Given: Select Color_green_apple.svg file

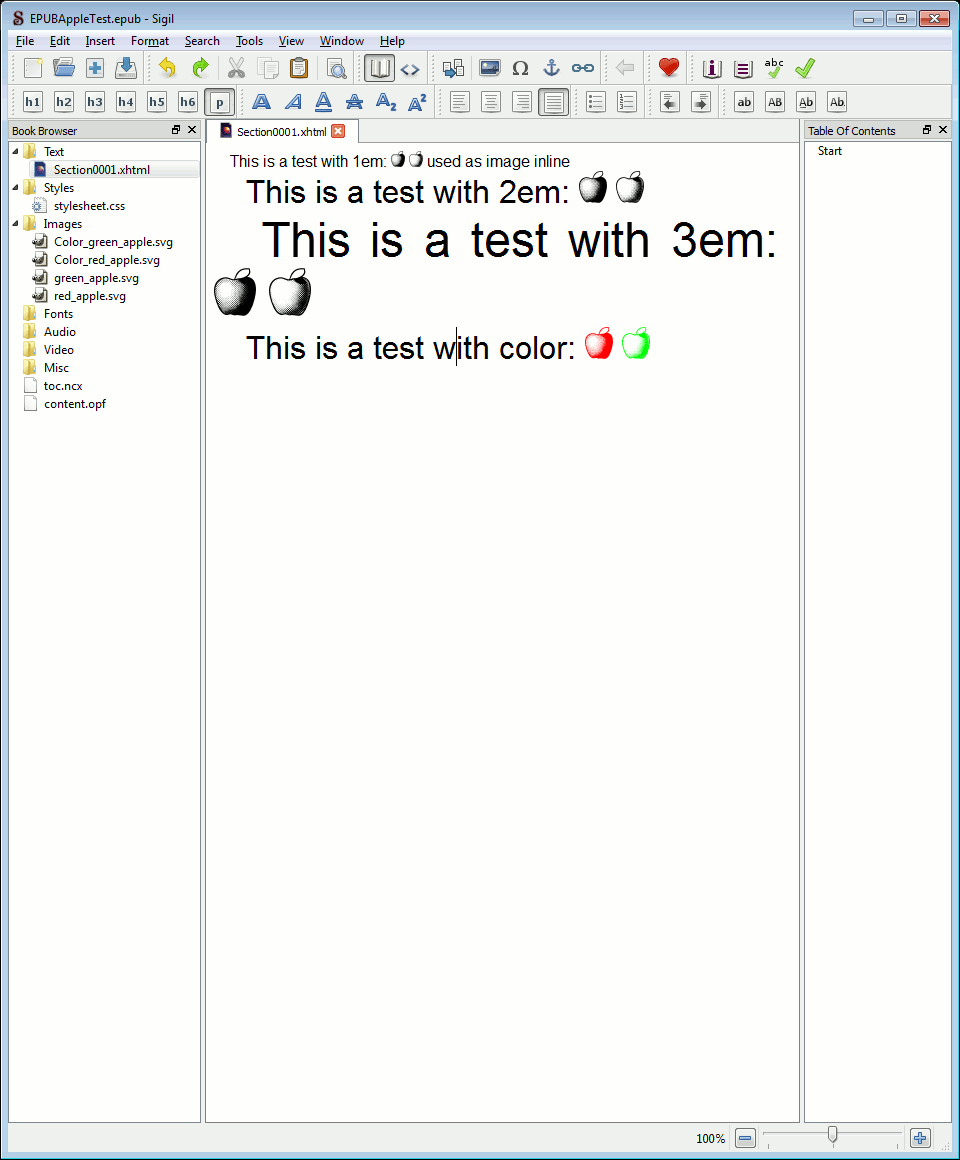Looking at the screenshot, I should (112, 242).
